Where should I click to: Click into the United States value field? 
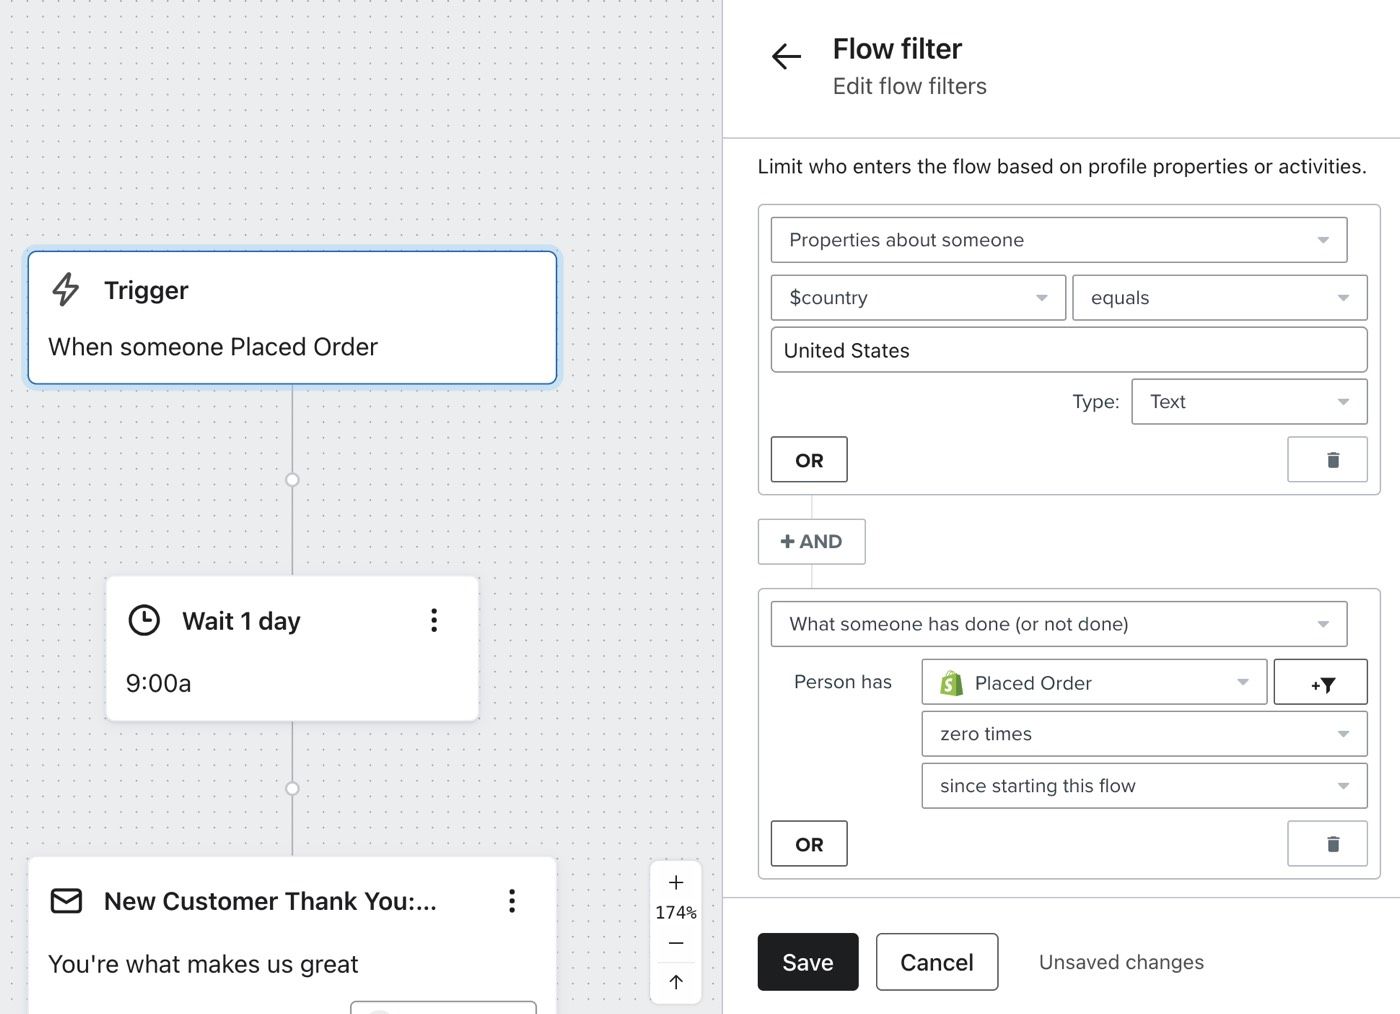pyautogui.click(x=1068, y=351)
